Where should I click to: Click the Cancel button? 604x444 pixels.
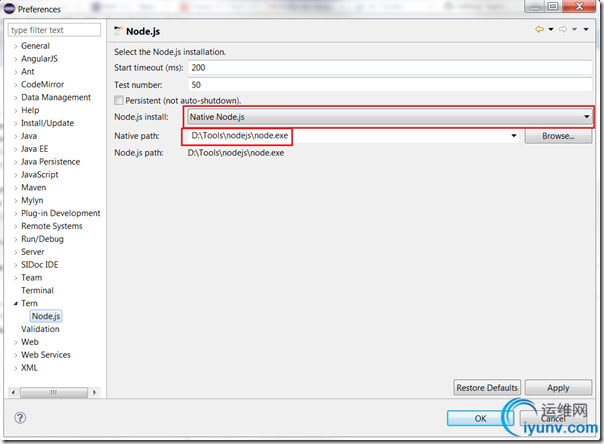[553, 418]
